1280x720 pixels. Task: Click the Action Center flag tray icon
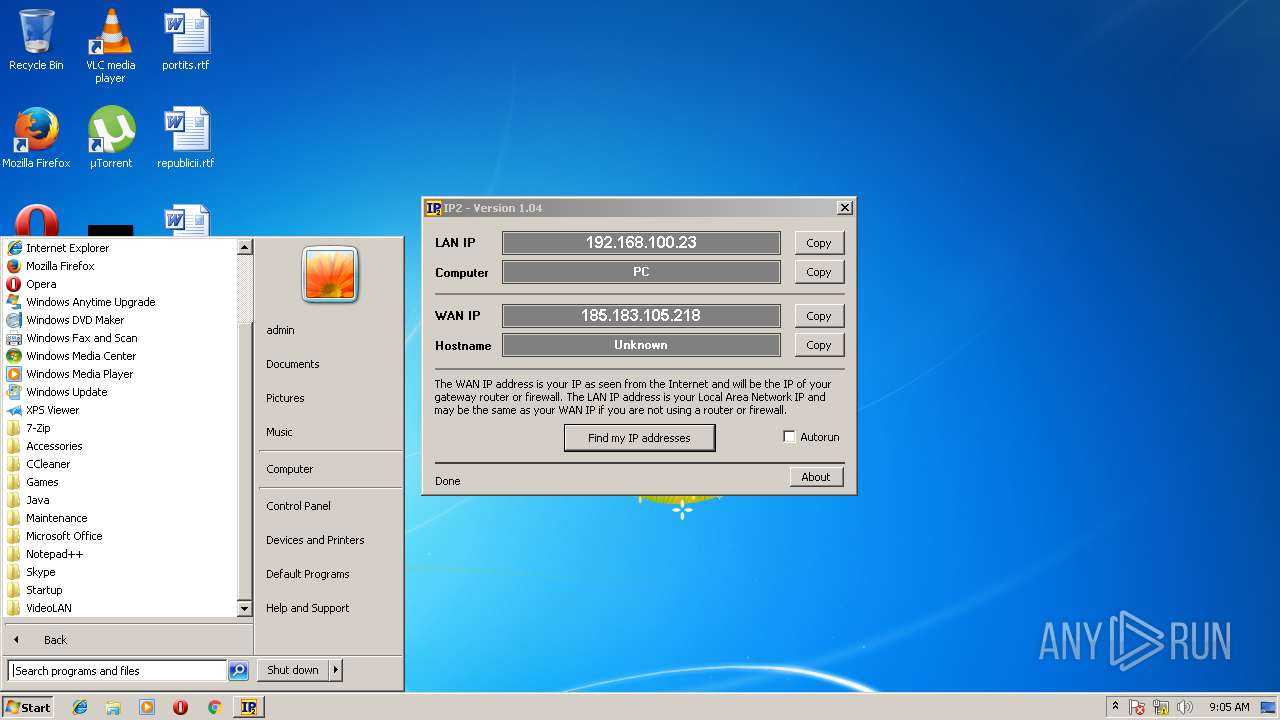coord(1137,707)
